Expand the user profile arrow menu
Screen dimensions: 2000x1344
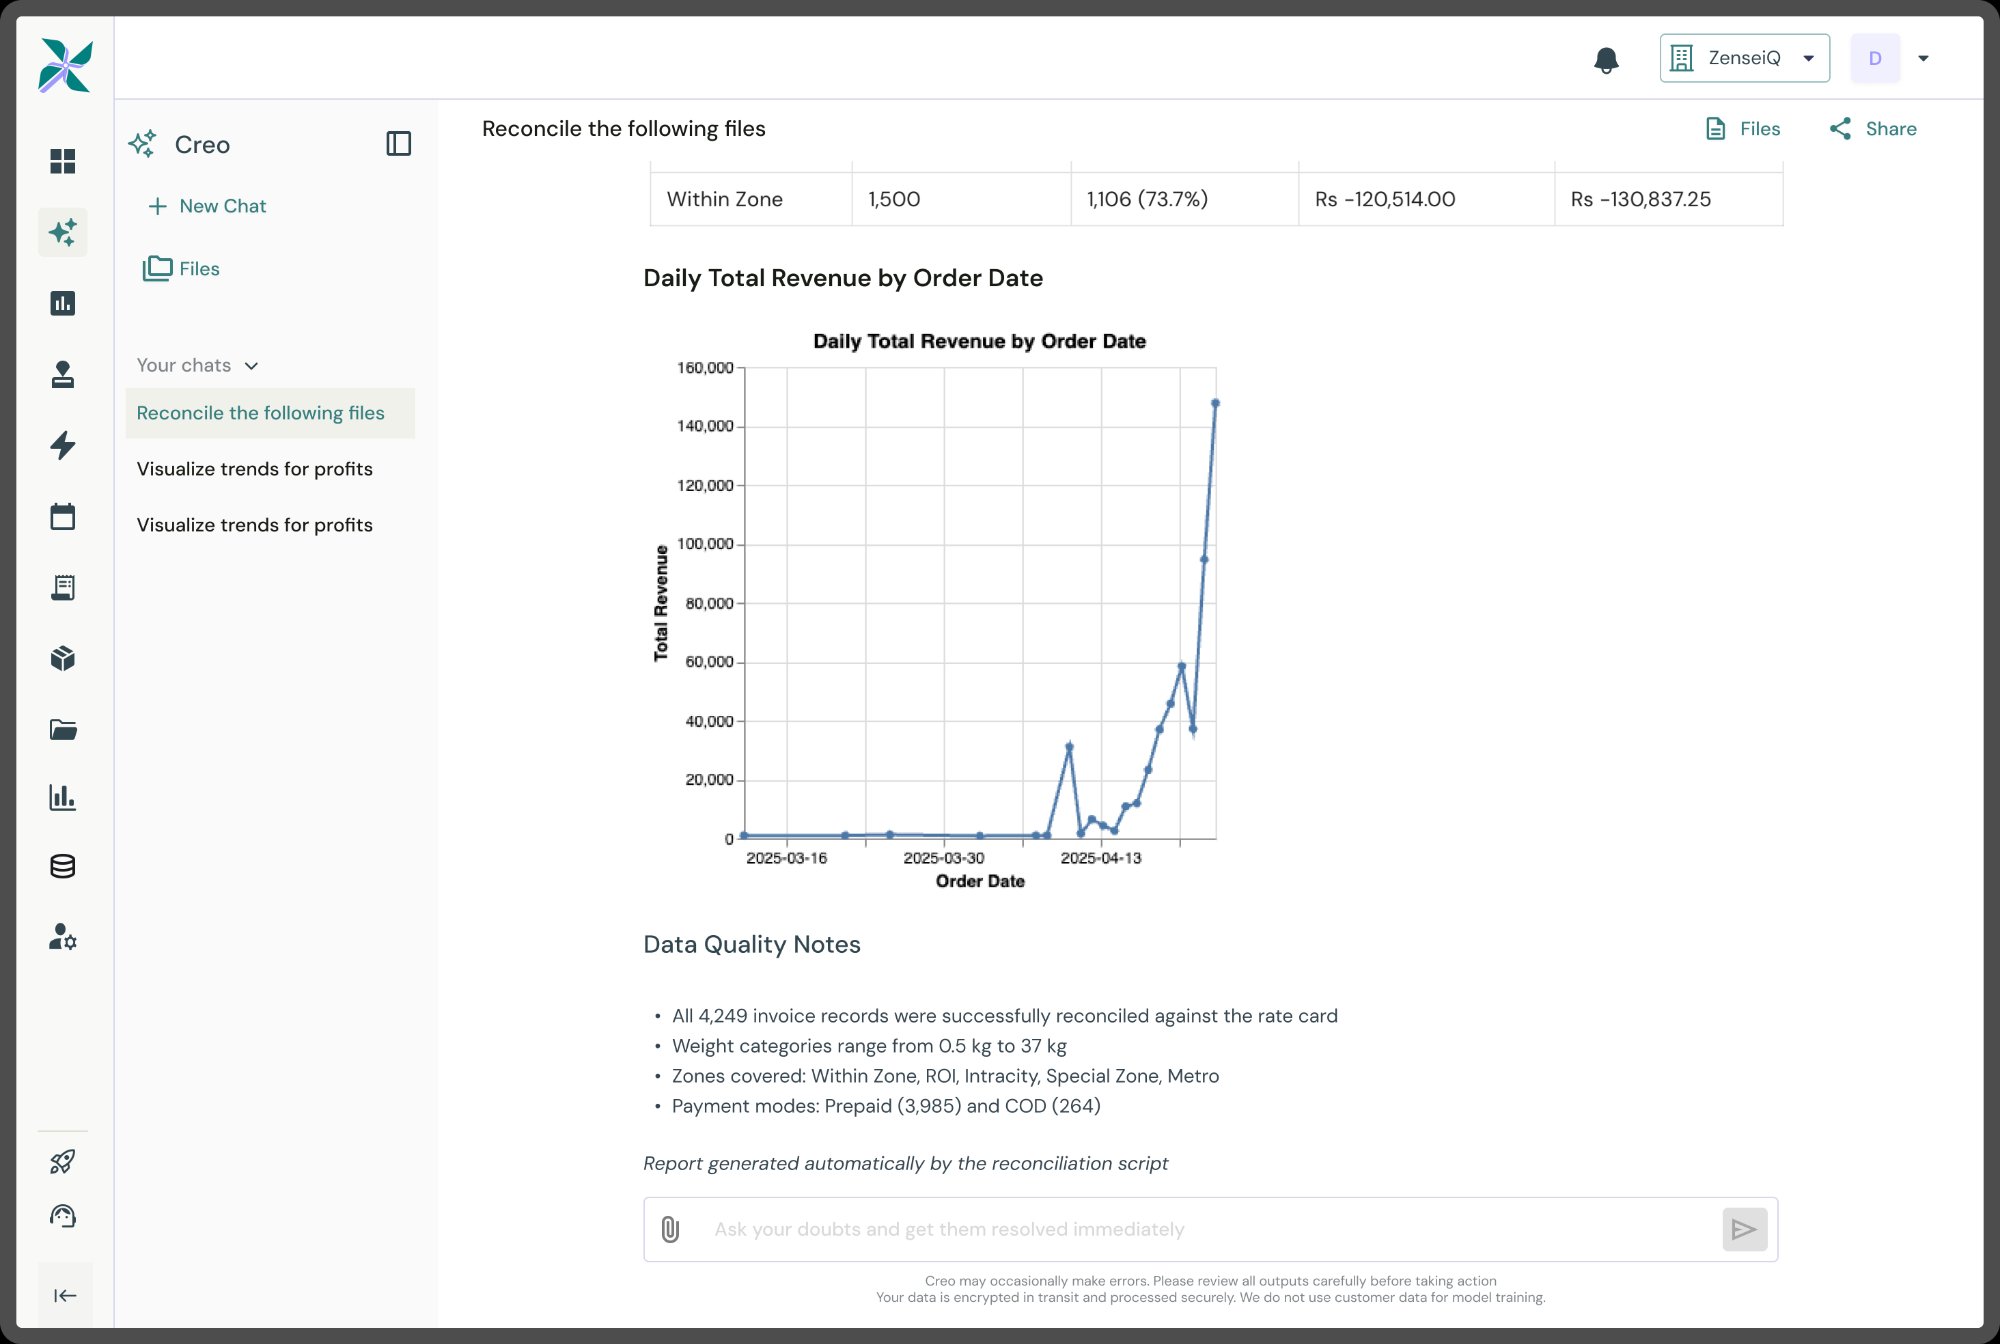pyautogui.click(x=1923, y=58)
